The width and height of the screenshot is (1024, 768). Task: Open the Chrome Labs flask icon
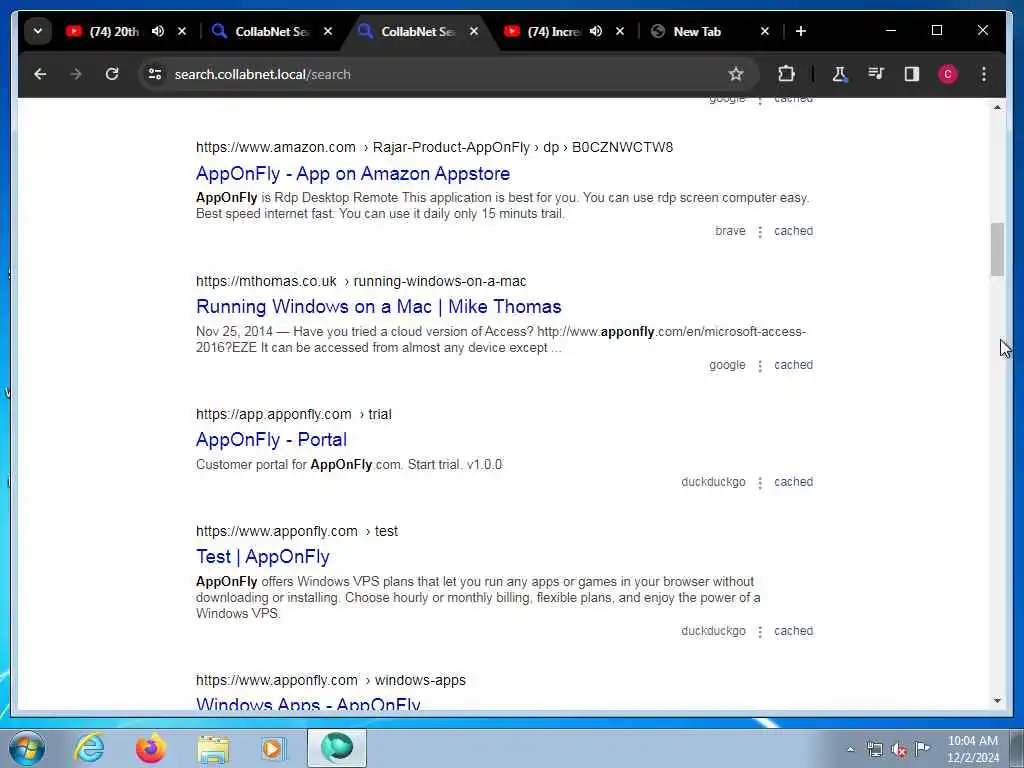click(x=840, y=74)
